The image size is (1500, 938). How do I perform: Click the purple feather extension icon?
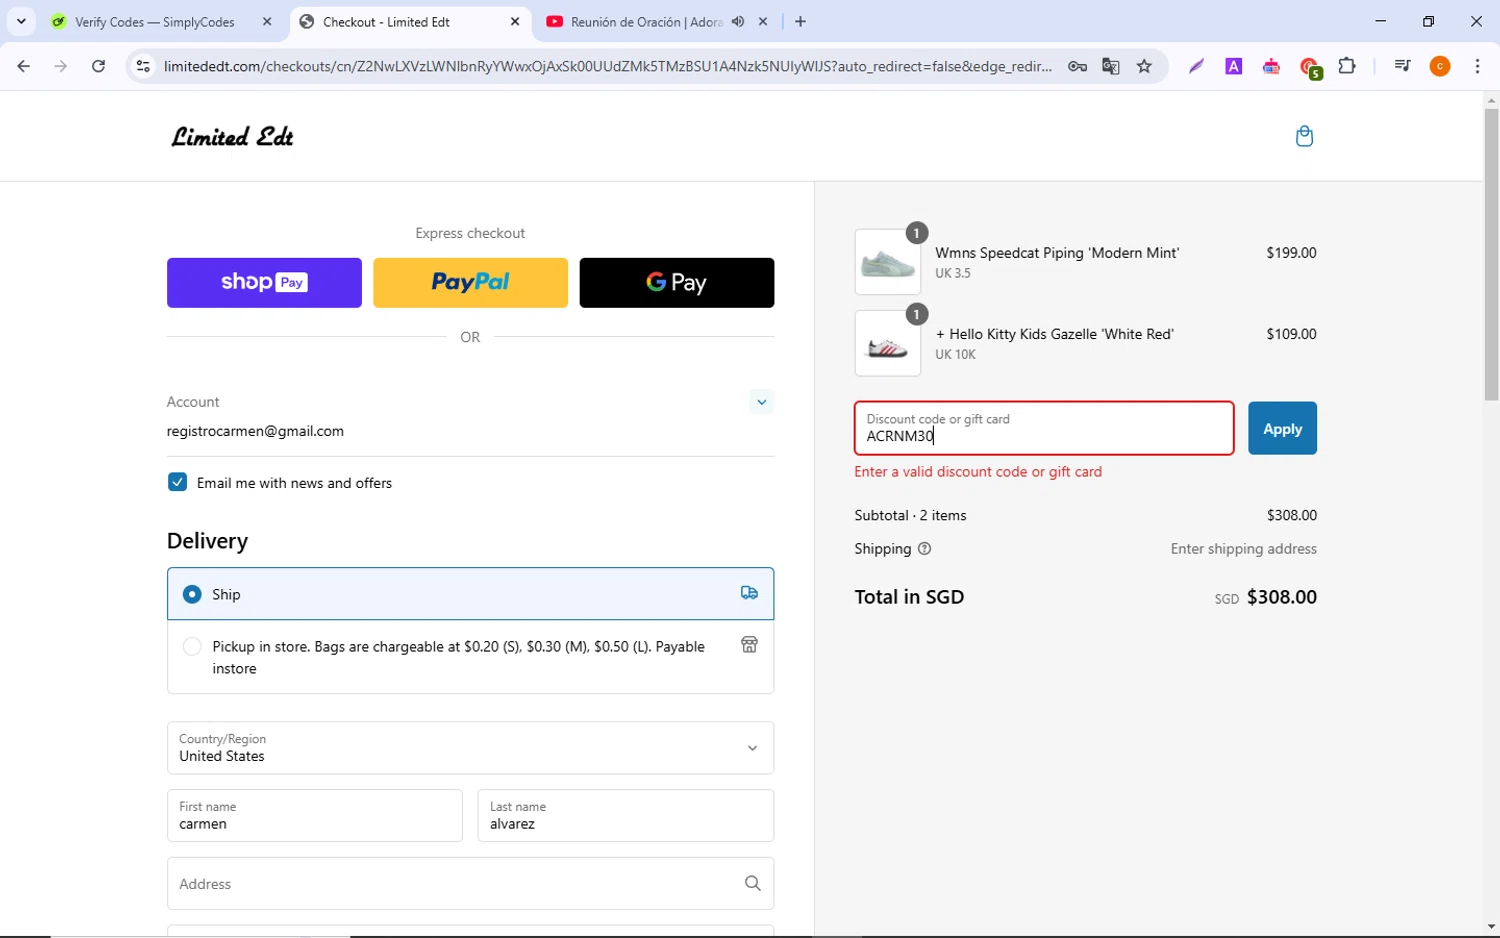(x=1196, y=67)
